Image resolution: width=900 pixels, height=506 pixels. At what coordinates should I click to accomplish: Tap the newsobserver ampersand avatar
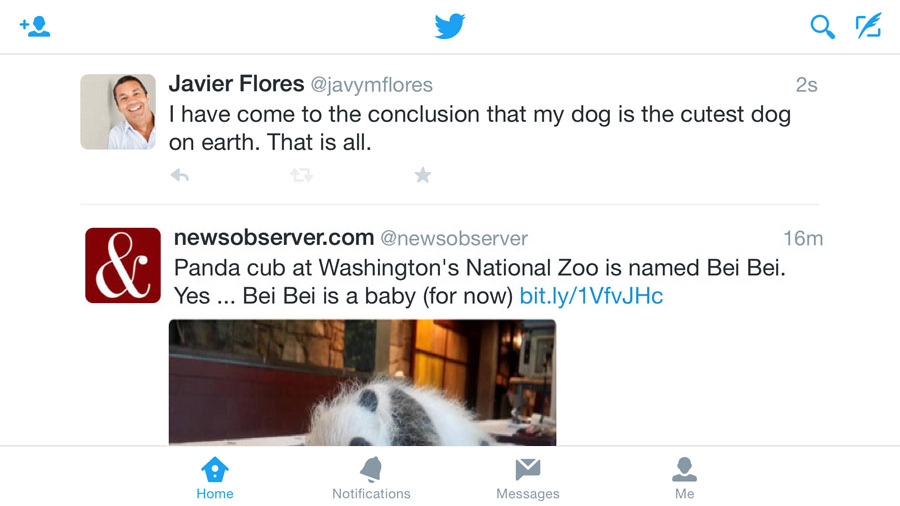coord(123,265)
